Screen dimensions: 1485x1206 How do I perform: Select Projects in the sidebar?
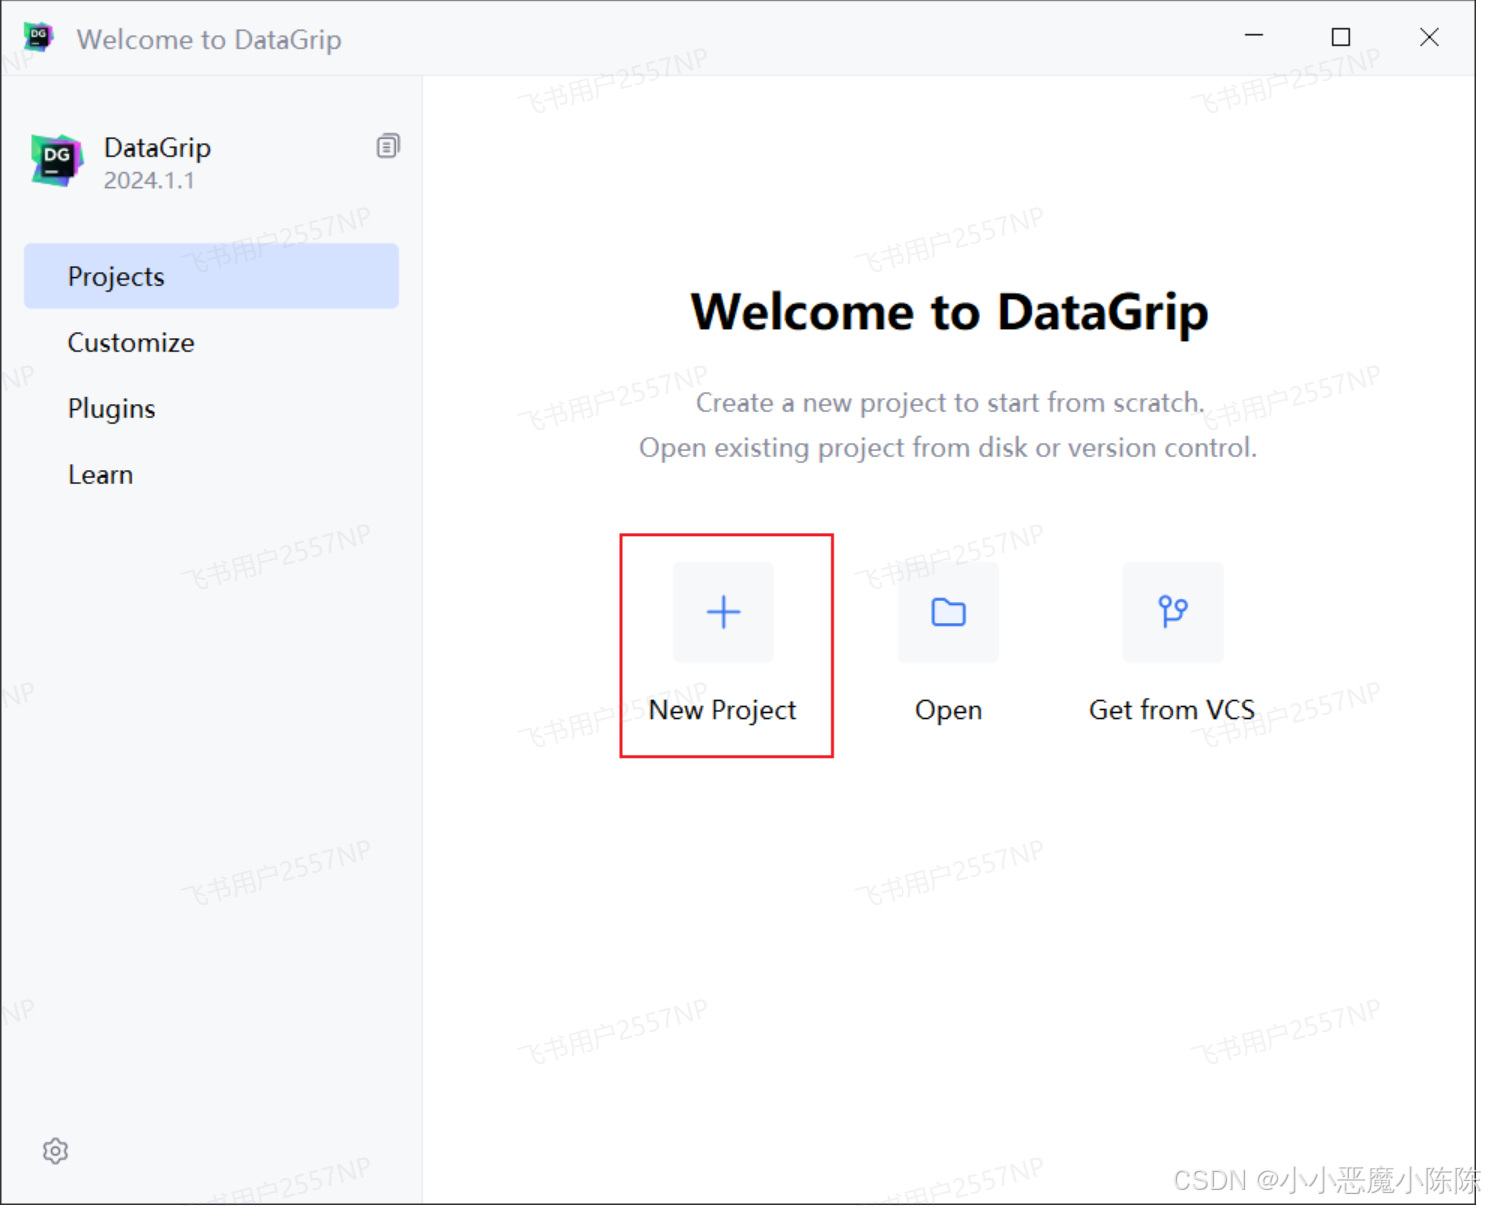116,276
